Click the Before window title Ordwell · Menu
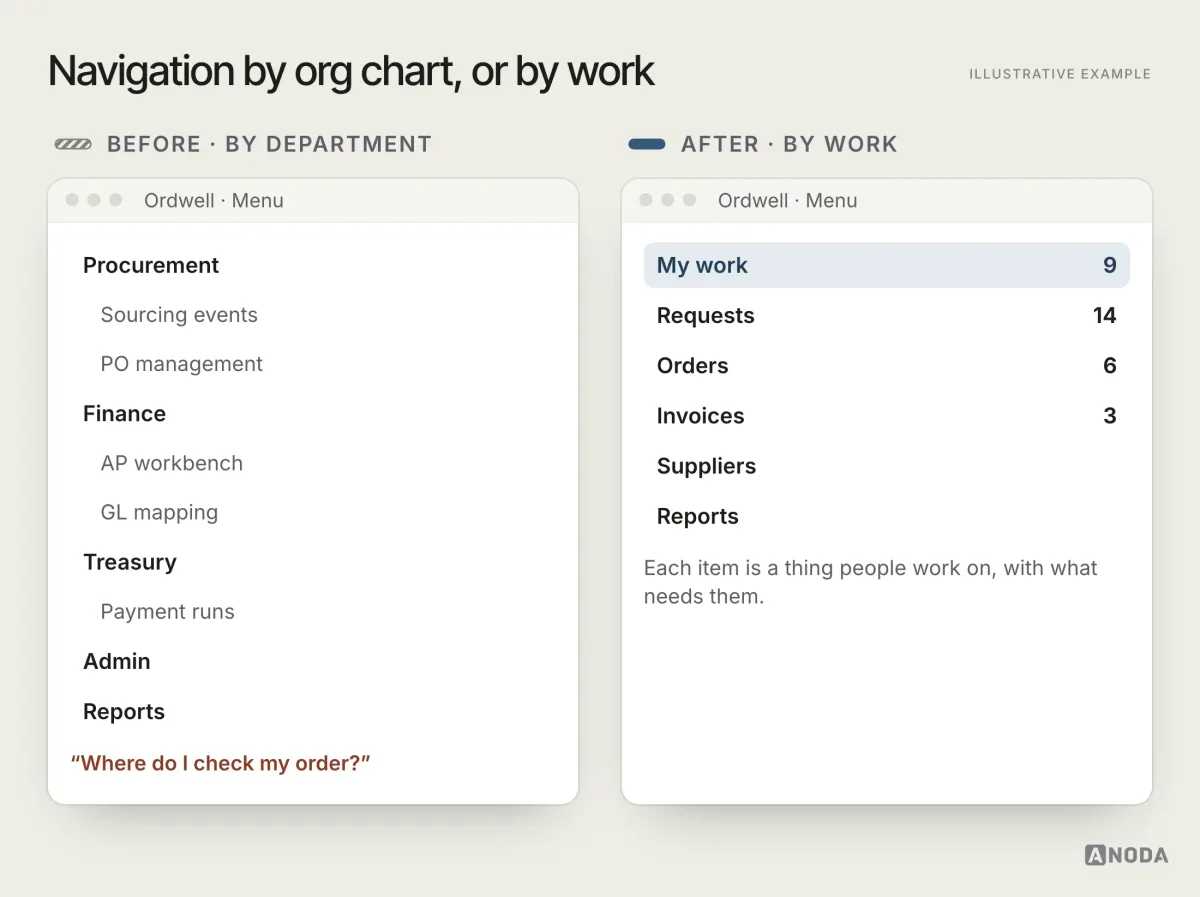The width and height of the screenshot is (1200, 897). 214,200
